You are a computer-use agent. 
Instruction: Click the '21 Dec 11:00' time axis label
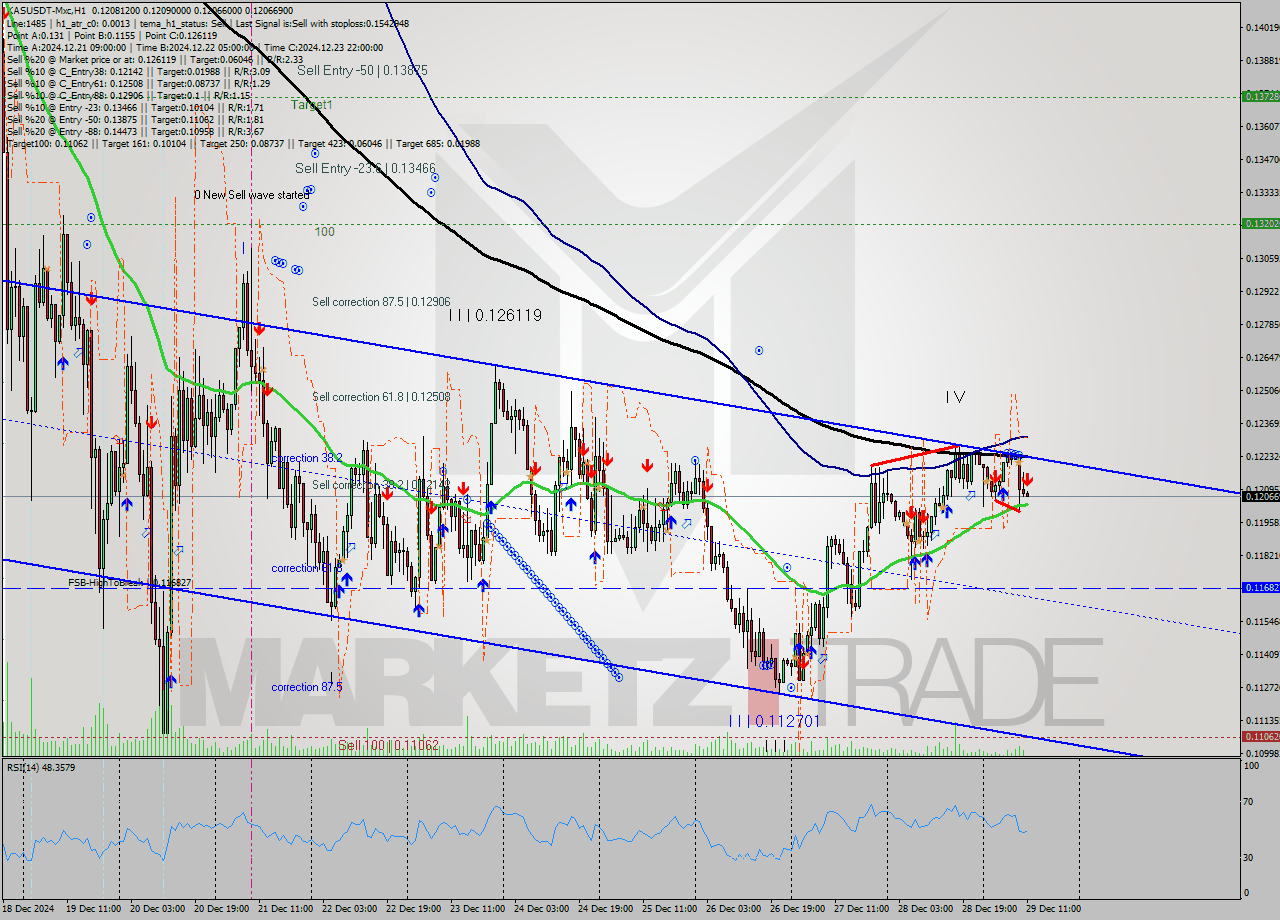click(285, 909)
